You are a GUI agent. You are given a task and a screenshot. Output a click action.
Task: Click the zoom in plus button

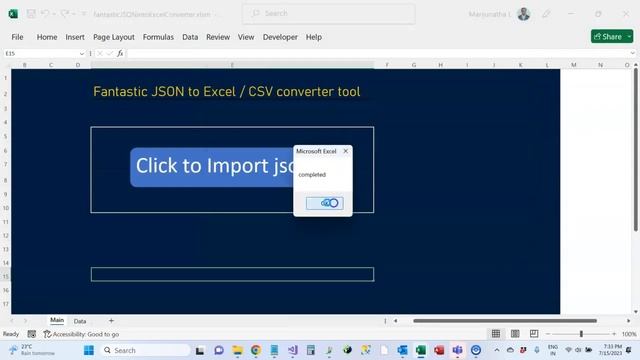click(x=614, y=334)
